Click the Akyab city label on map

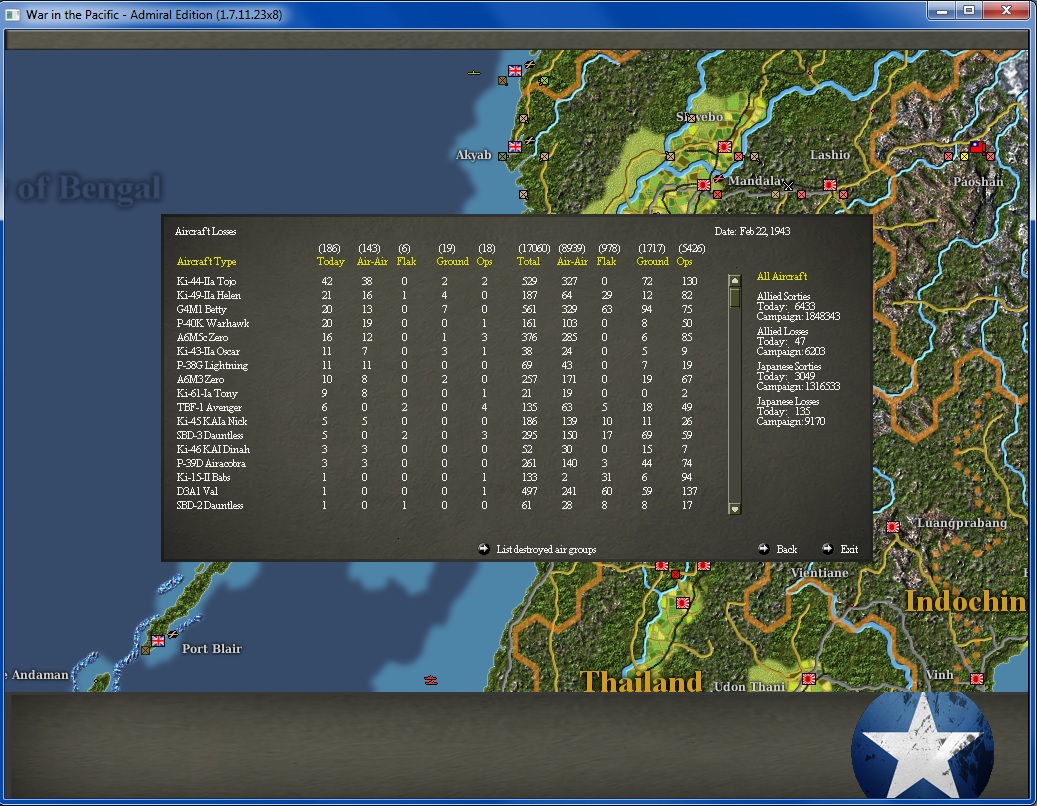[474, 155]
